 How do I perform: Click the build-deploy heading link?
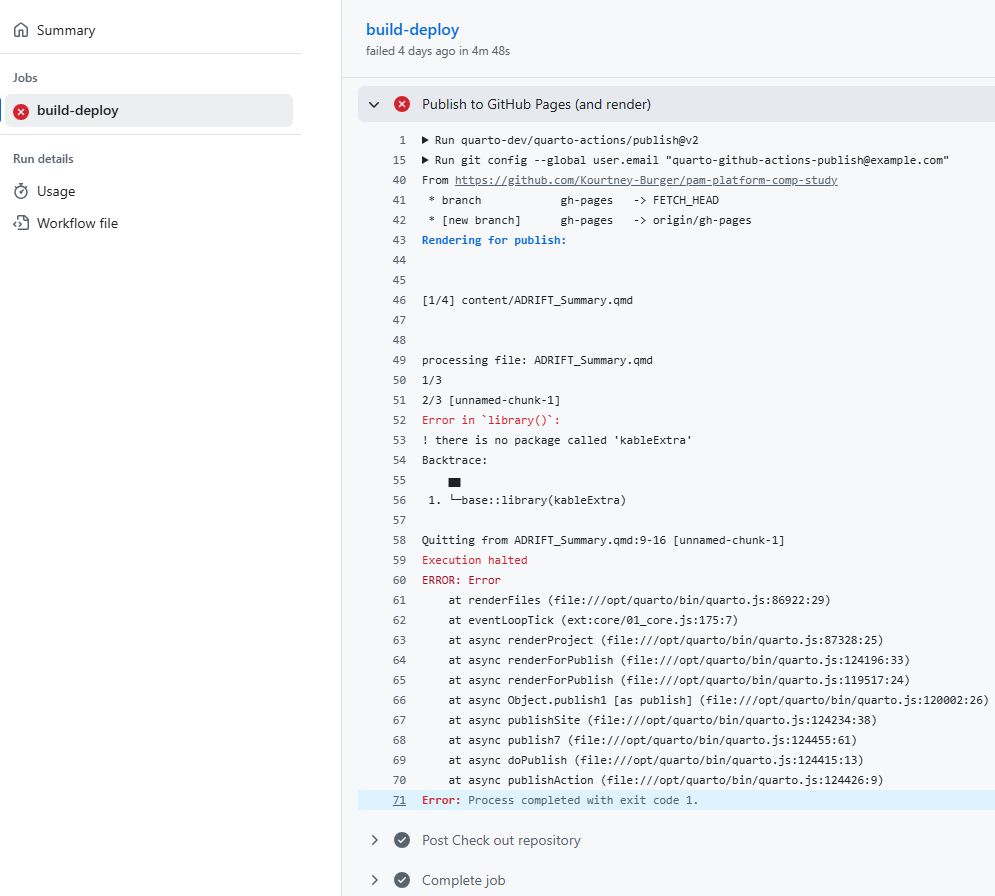click(x=412, y=30)
